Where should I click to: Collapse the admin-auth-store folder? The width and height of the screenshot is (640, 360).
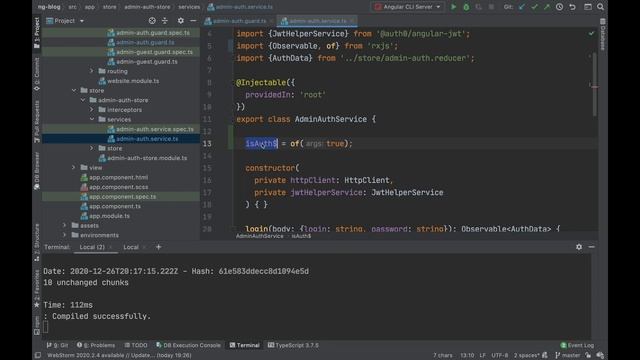click(x=83, y=100)
